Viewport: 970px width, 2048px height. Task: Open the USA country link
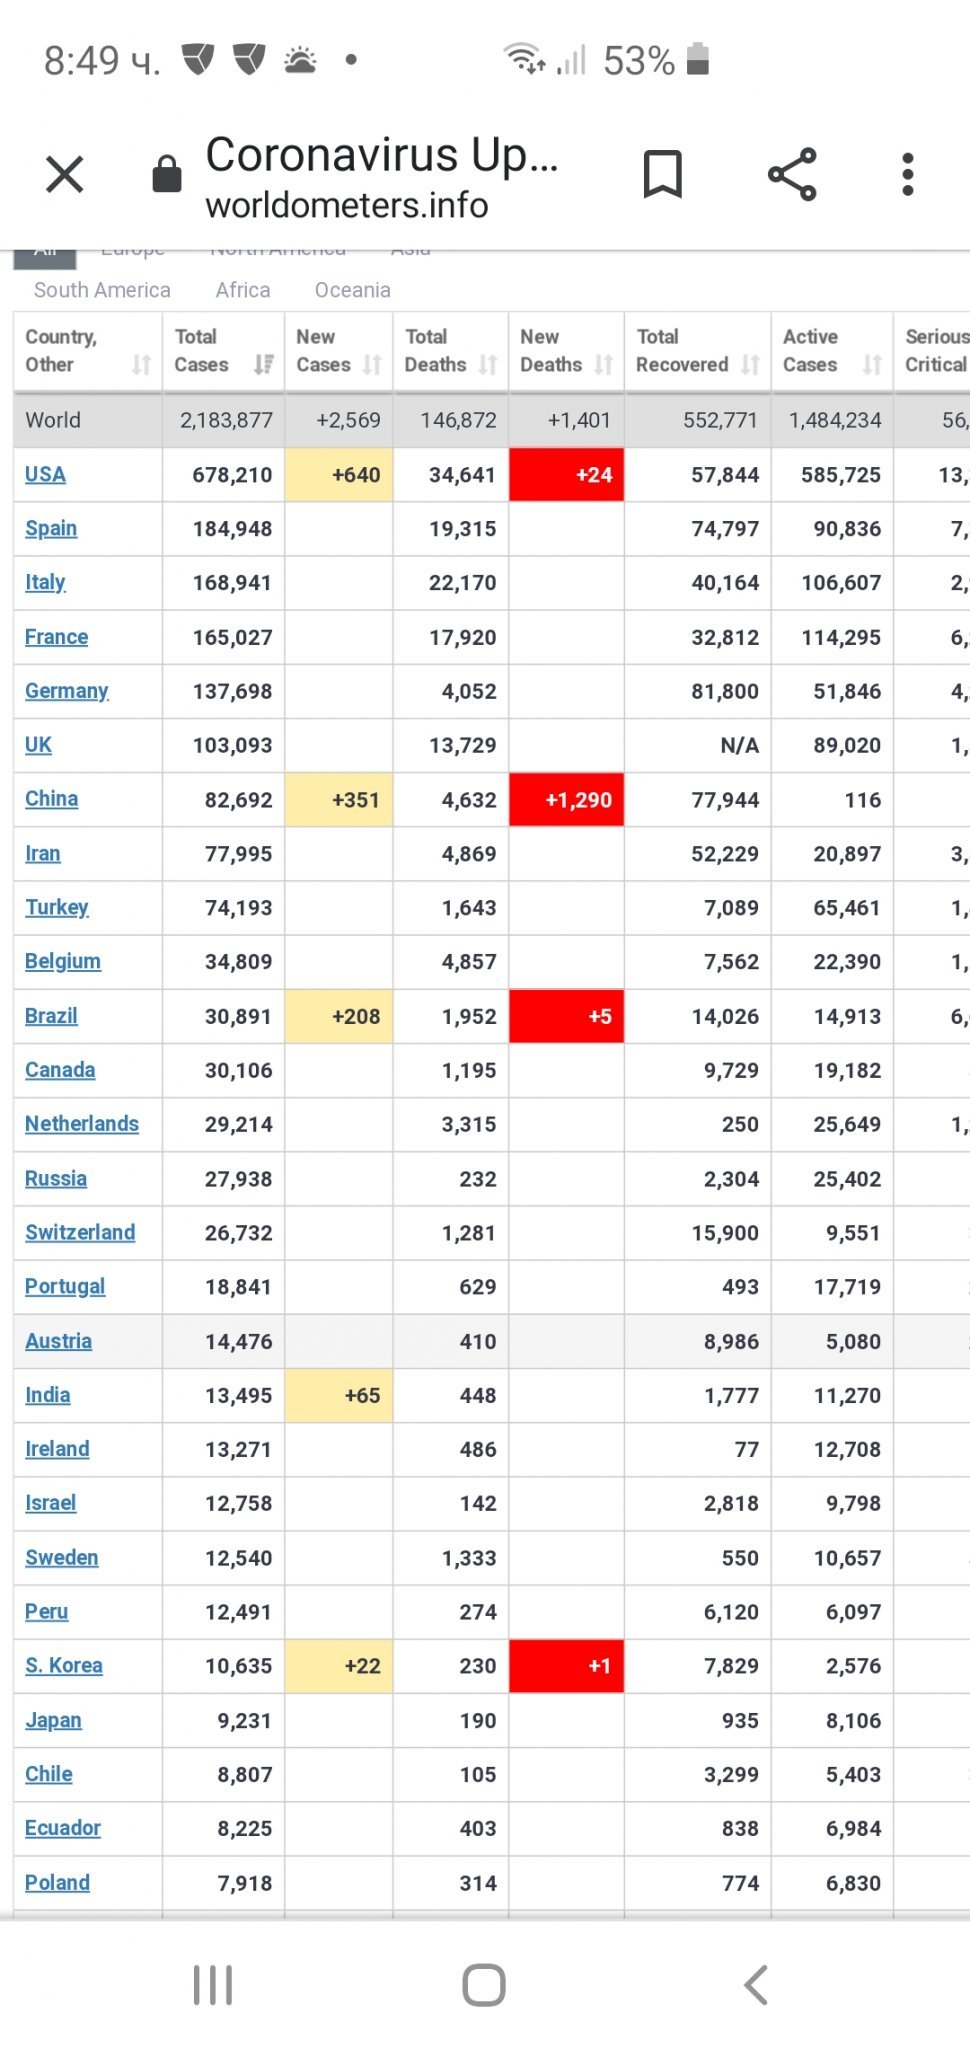(45, 475)
